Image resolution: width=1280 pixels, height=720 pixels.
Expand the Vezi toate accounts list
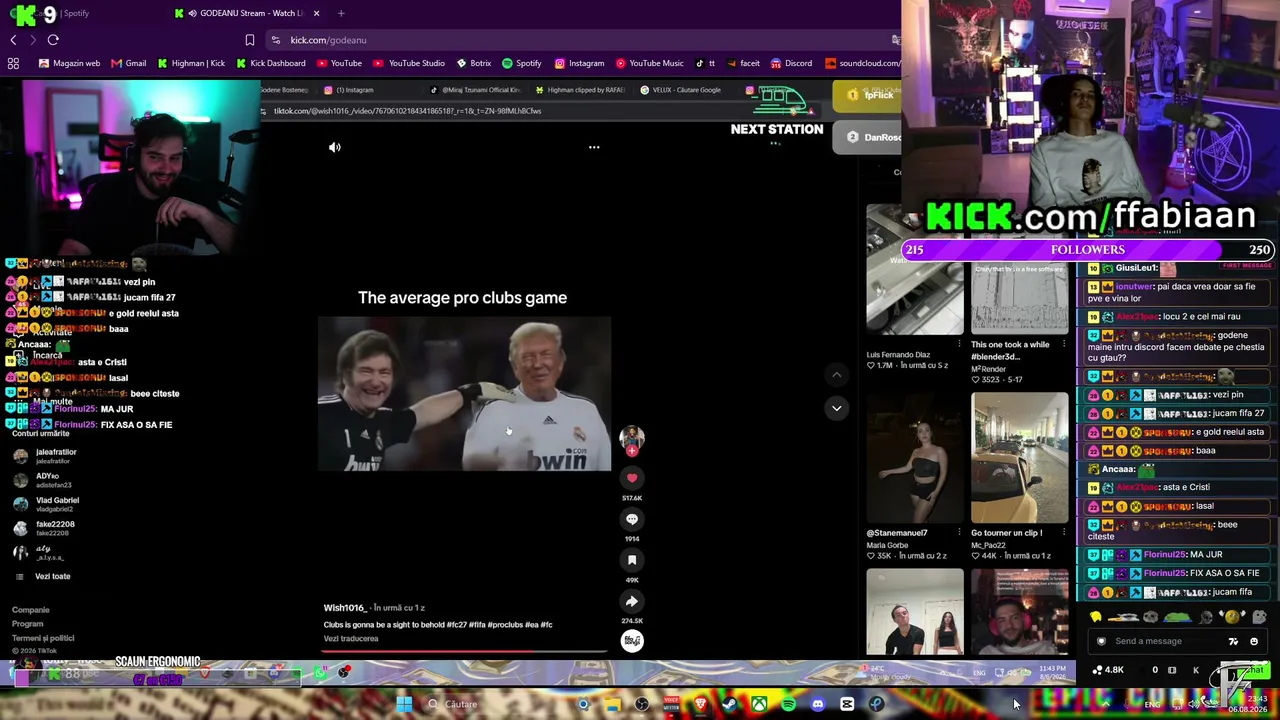pos(43,577)
